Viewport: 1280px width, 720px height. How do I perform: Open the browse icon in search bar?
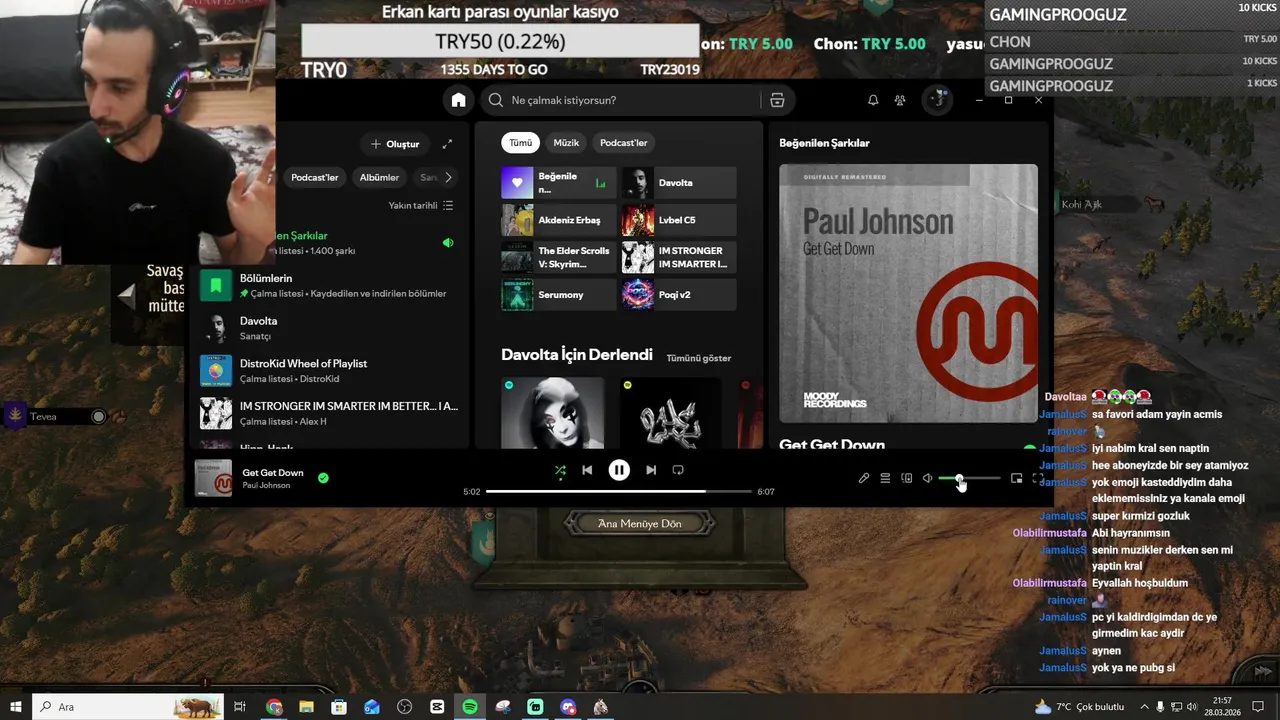point(777,100)
